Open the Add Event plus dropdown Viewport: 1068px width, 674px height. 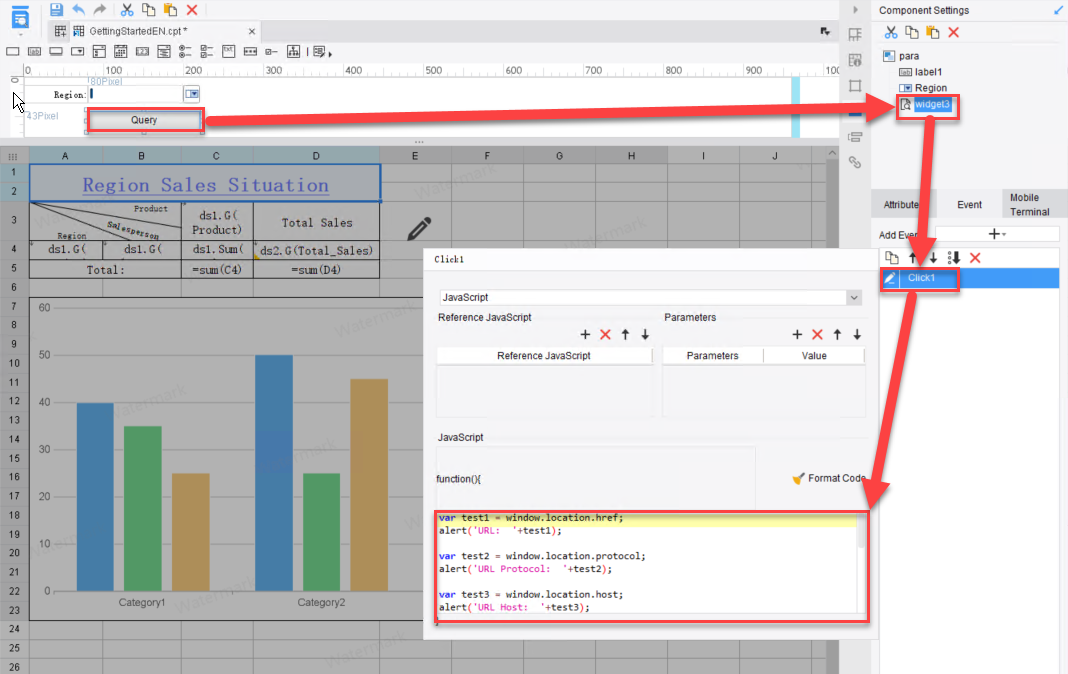[x=996, y=234]
